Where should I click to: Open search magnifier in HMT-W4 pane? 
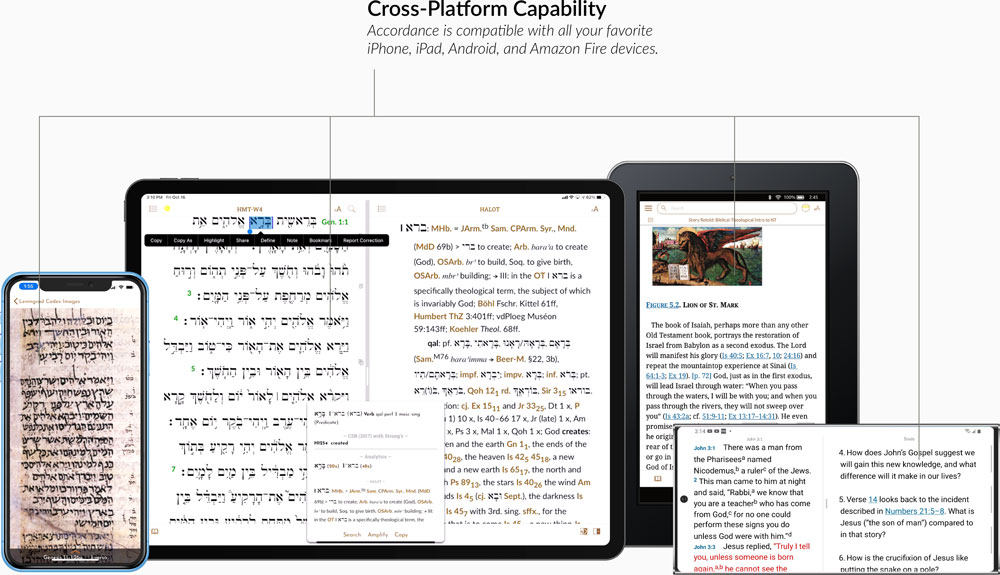[x=351, y=208]
